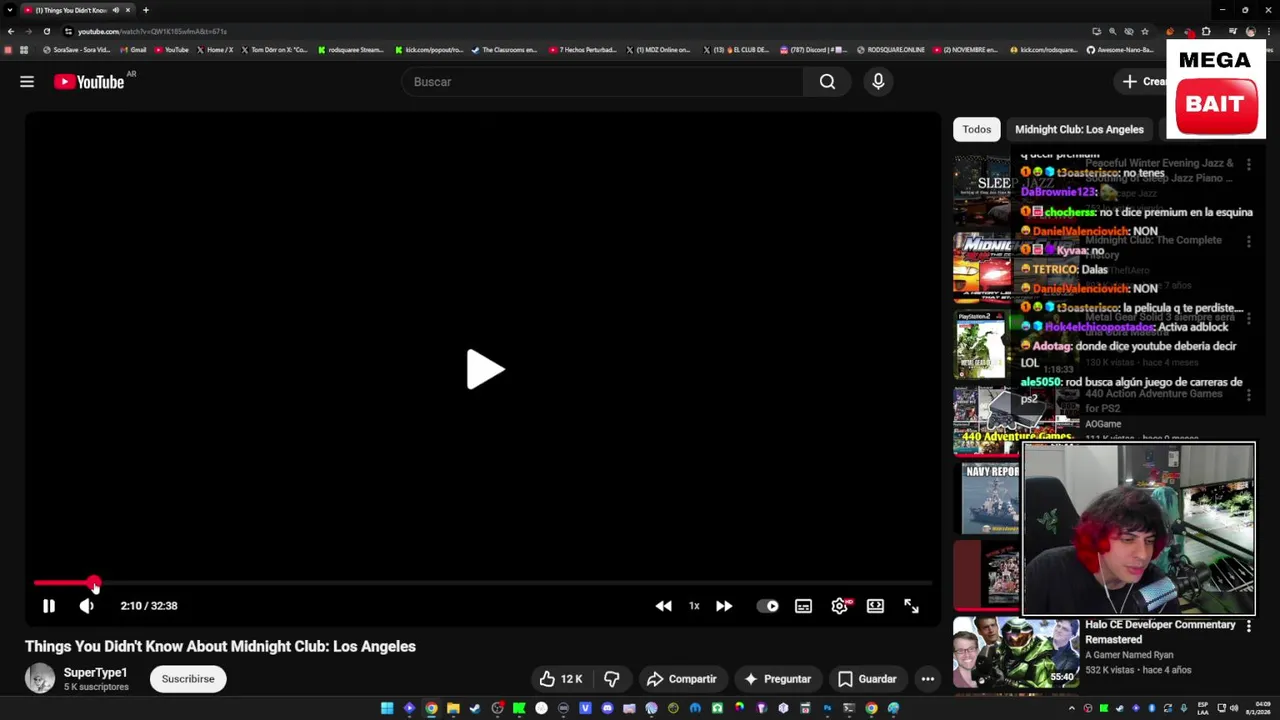Click the SuperType1 channel avatar
The width and height of the screenshot is (1280, 720).
coord(40,678)
